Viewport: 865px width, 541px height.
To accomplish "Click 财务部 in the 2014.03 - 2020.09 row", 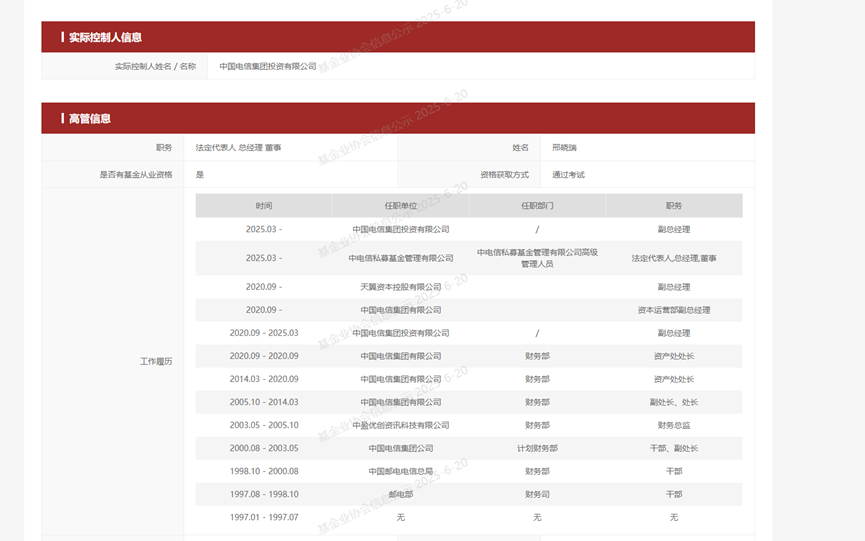I will coord(537,379).
